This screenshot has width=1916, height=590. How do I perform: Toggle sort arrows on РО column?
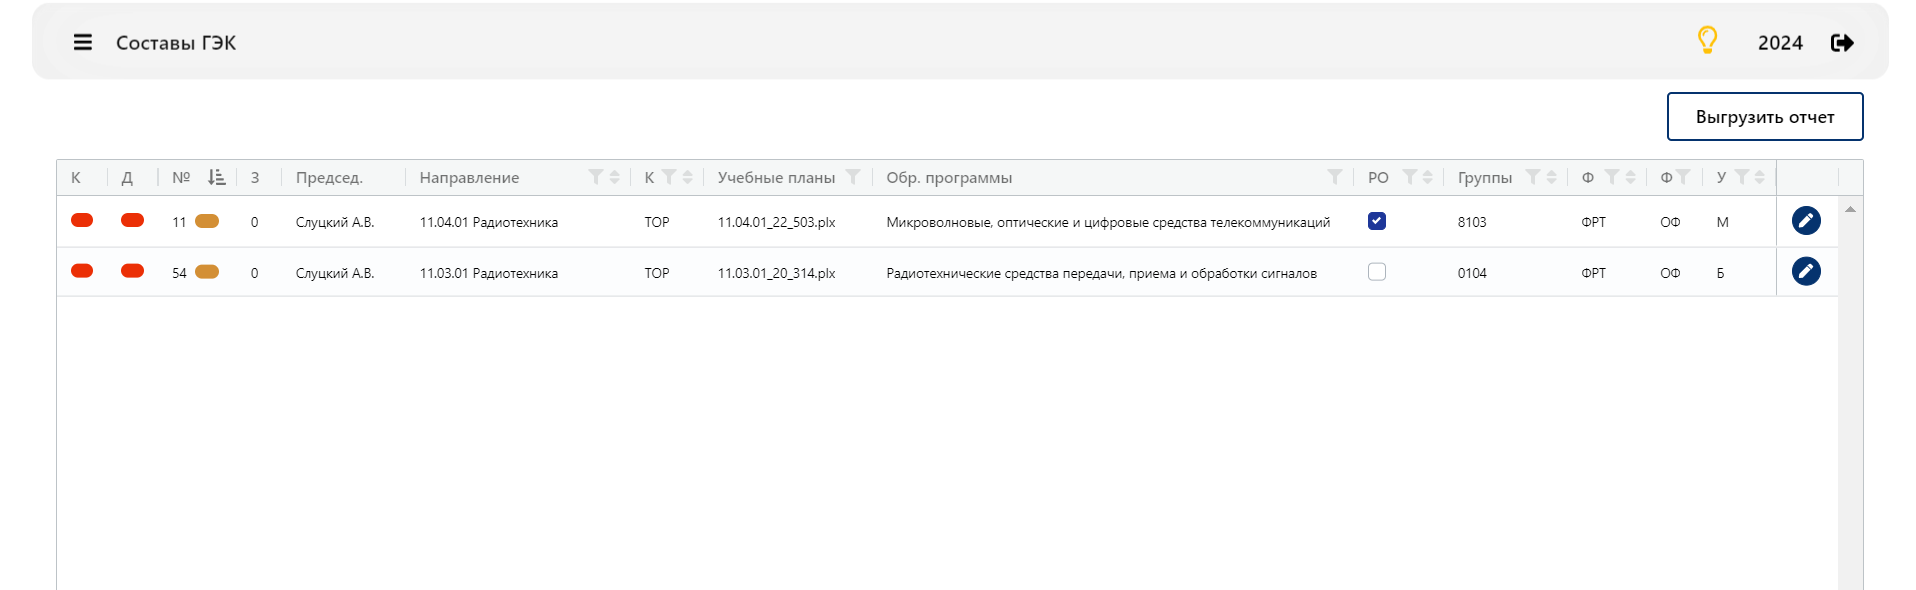coord(1427,177)
